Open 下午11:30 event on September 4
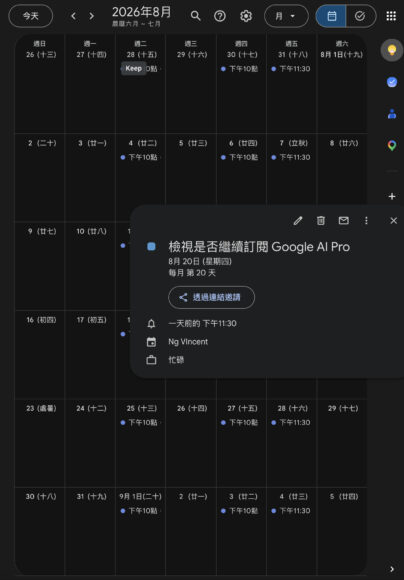The width and height of the screenshot is (404, 580). pyautogui.click(x=291, y=511)
